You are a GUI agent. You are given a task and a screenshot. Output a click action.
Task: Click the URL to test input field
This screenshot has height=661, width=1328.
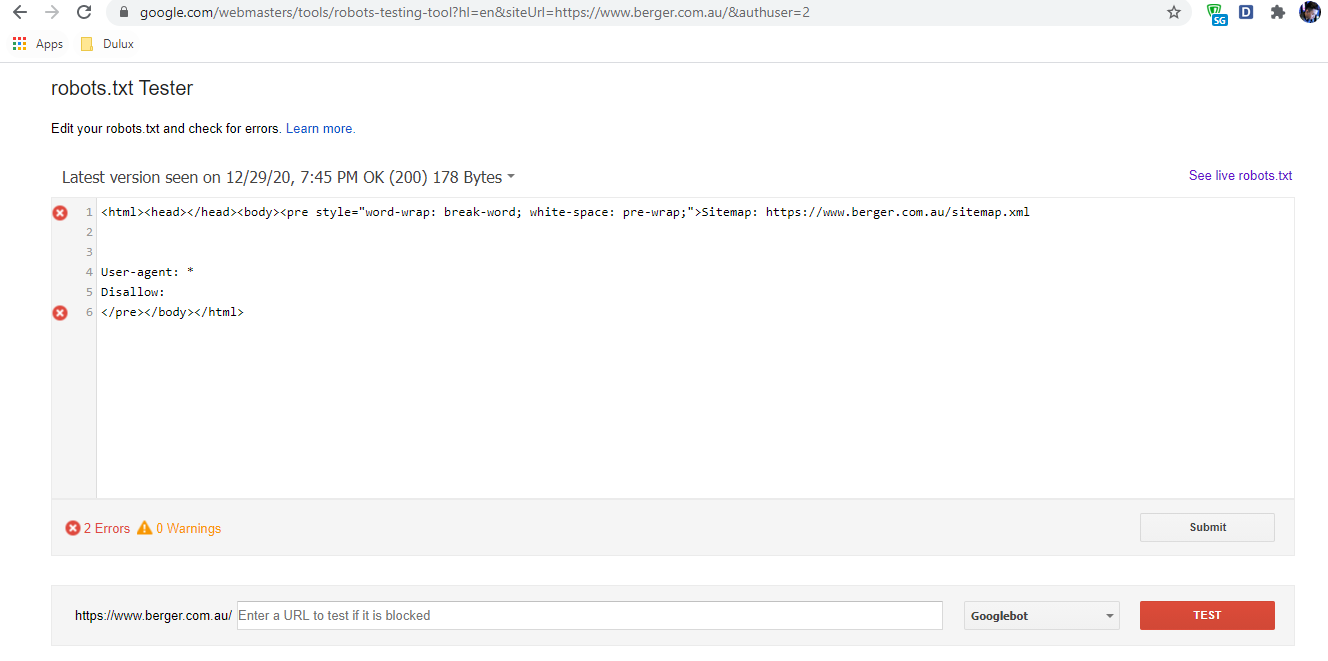tap(589, 616)
